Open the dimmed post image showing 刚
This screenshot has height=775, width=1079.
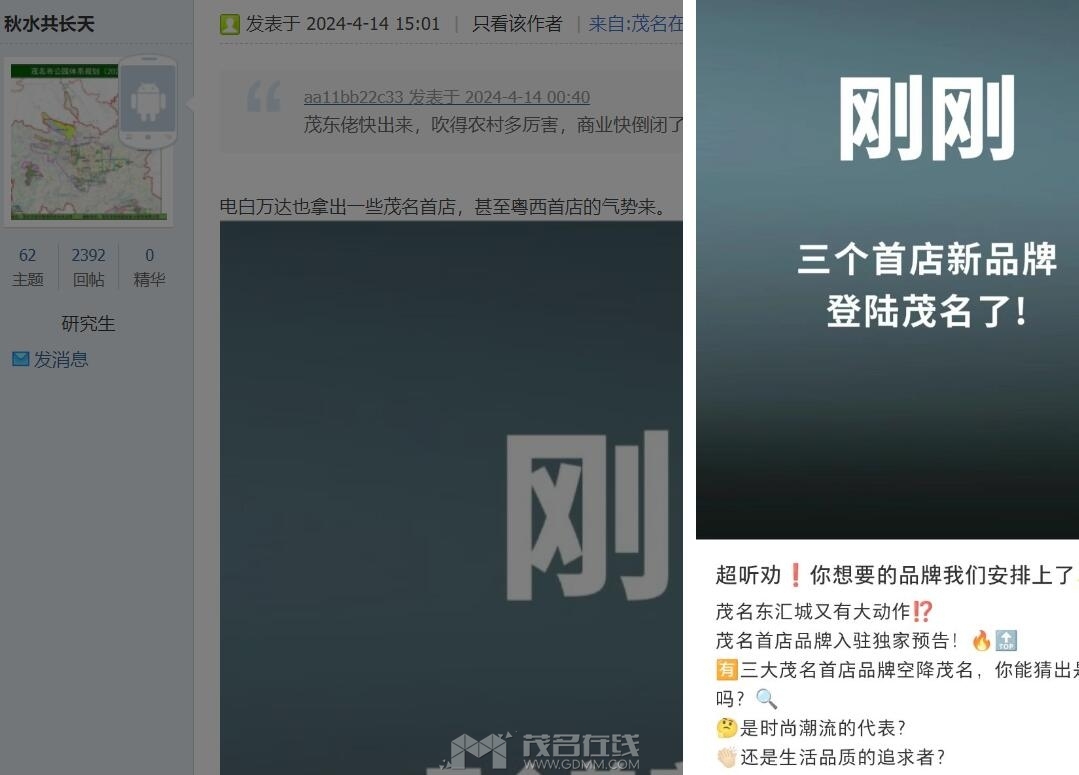[451, 498]
